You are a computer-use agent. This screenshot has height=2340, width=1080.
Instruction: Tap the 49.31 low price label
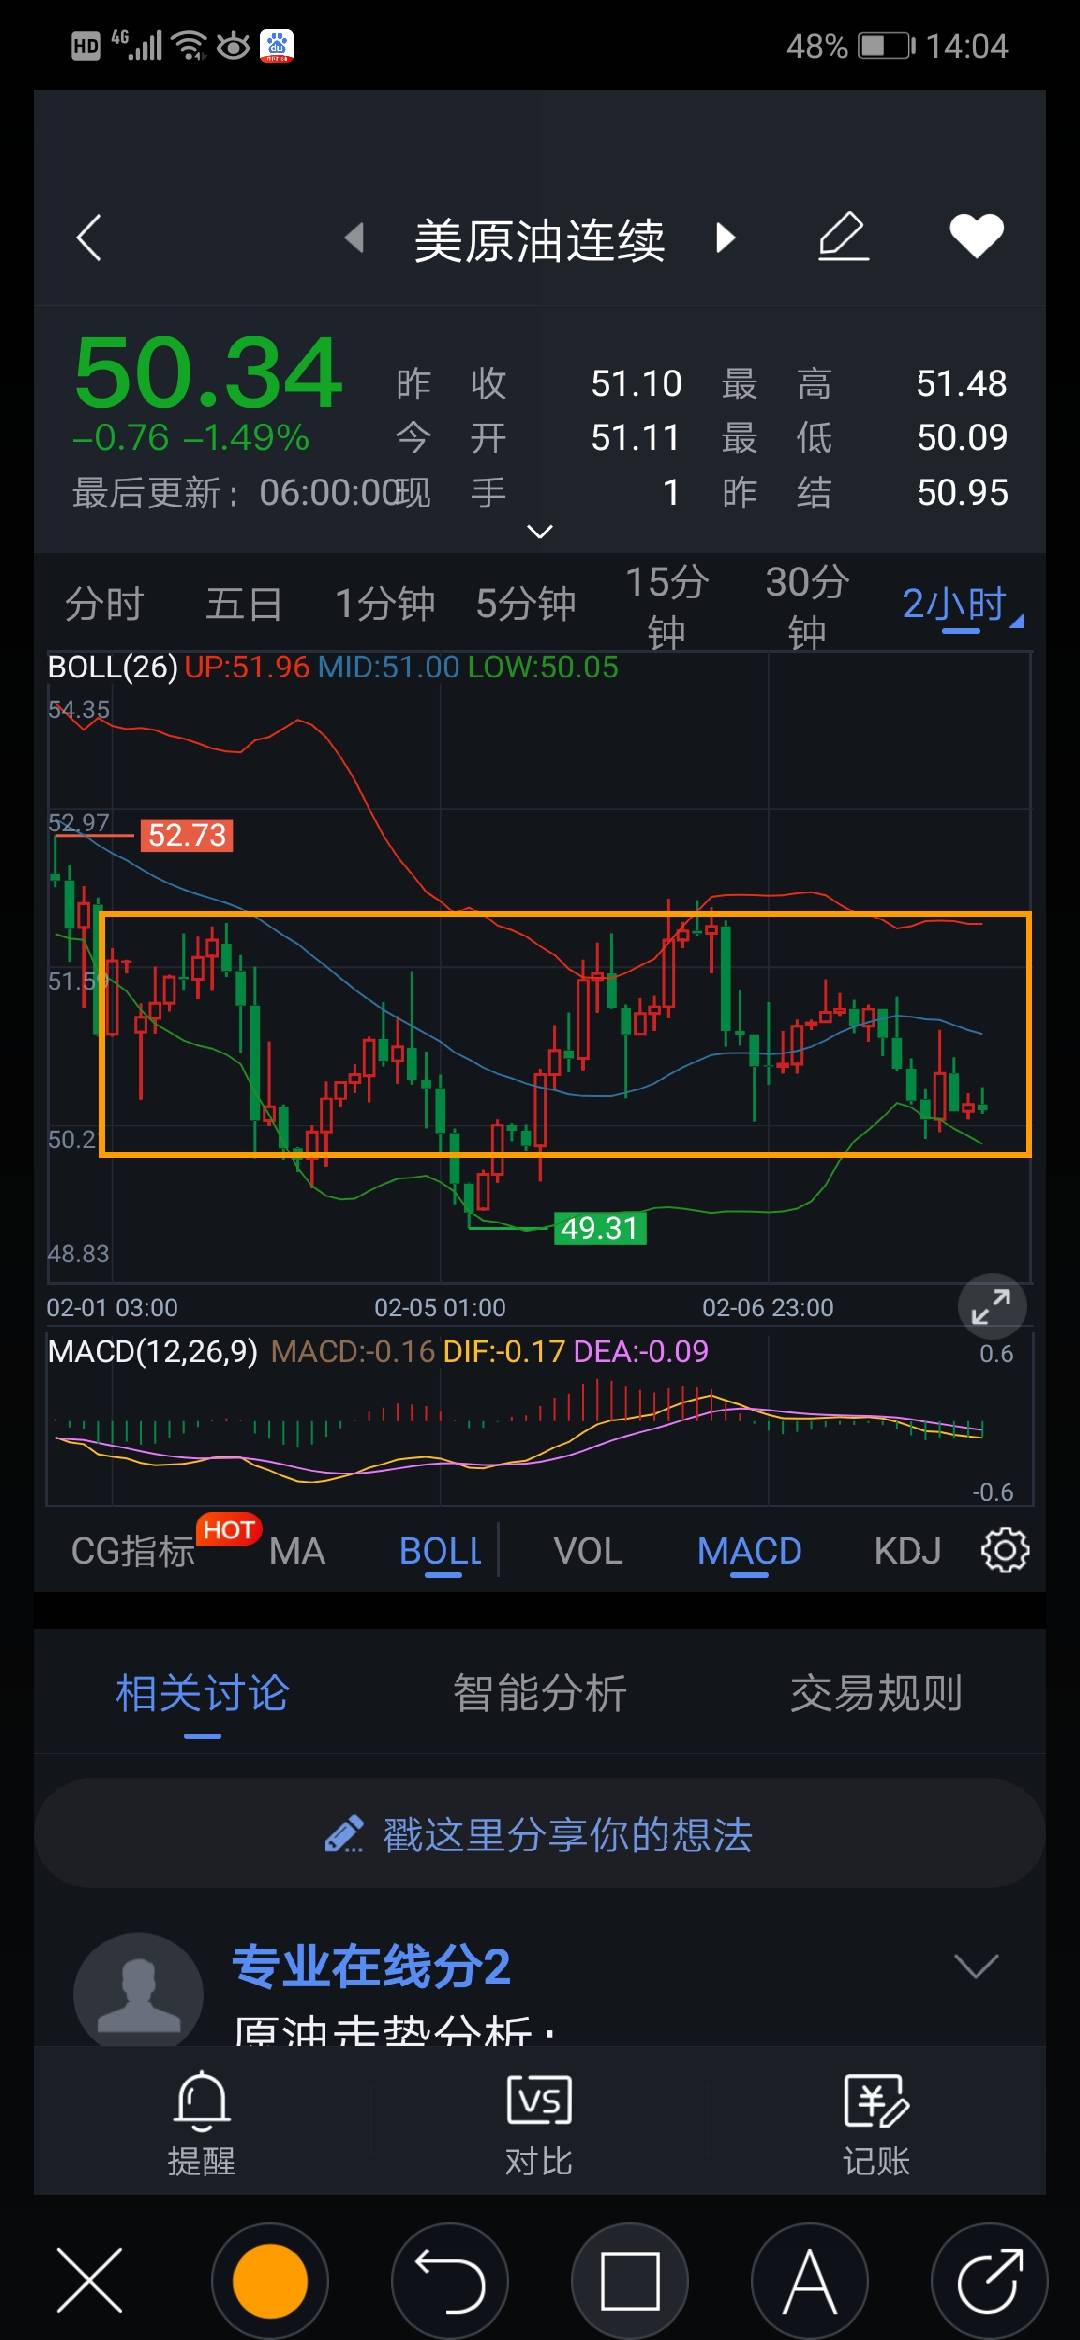(x=600, y=1227)
